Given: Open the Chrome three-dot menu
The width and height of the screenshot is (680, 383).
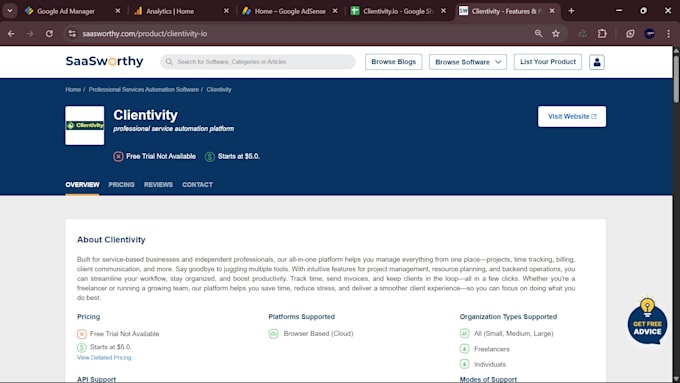Looking at the screenshot, I should 668,33.
